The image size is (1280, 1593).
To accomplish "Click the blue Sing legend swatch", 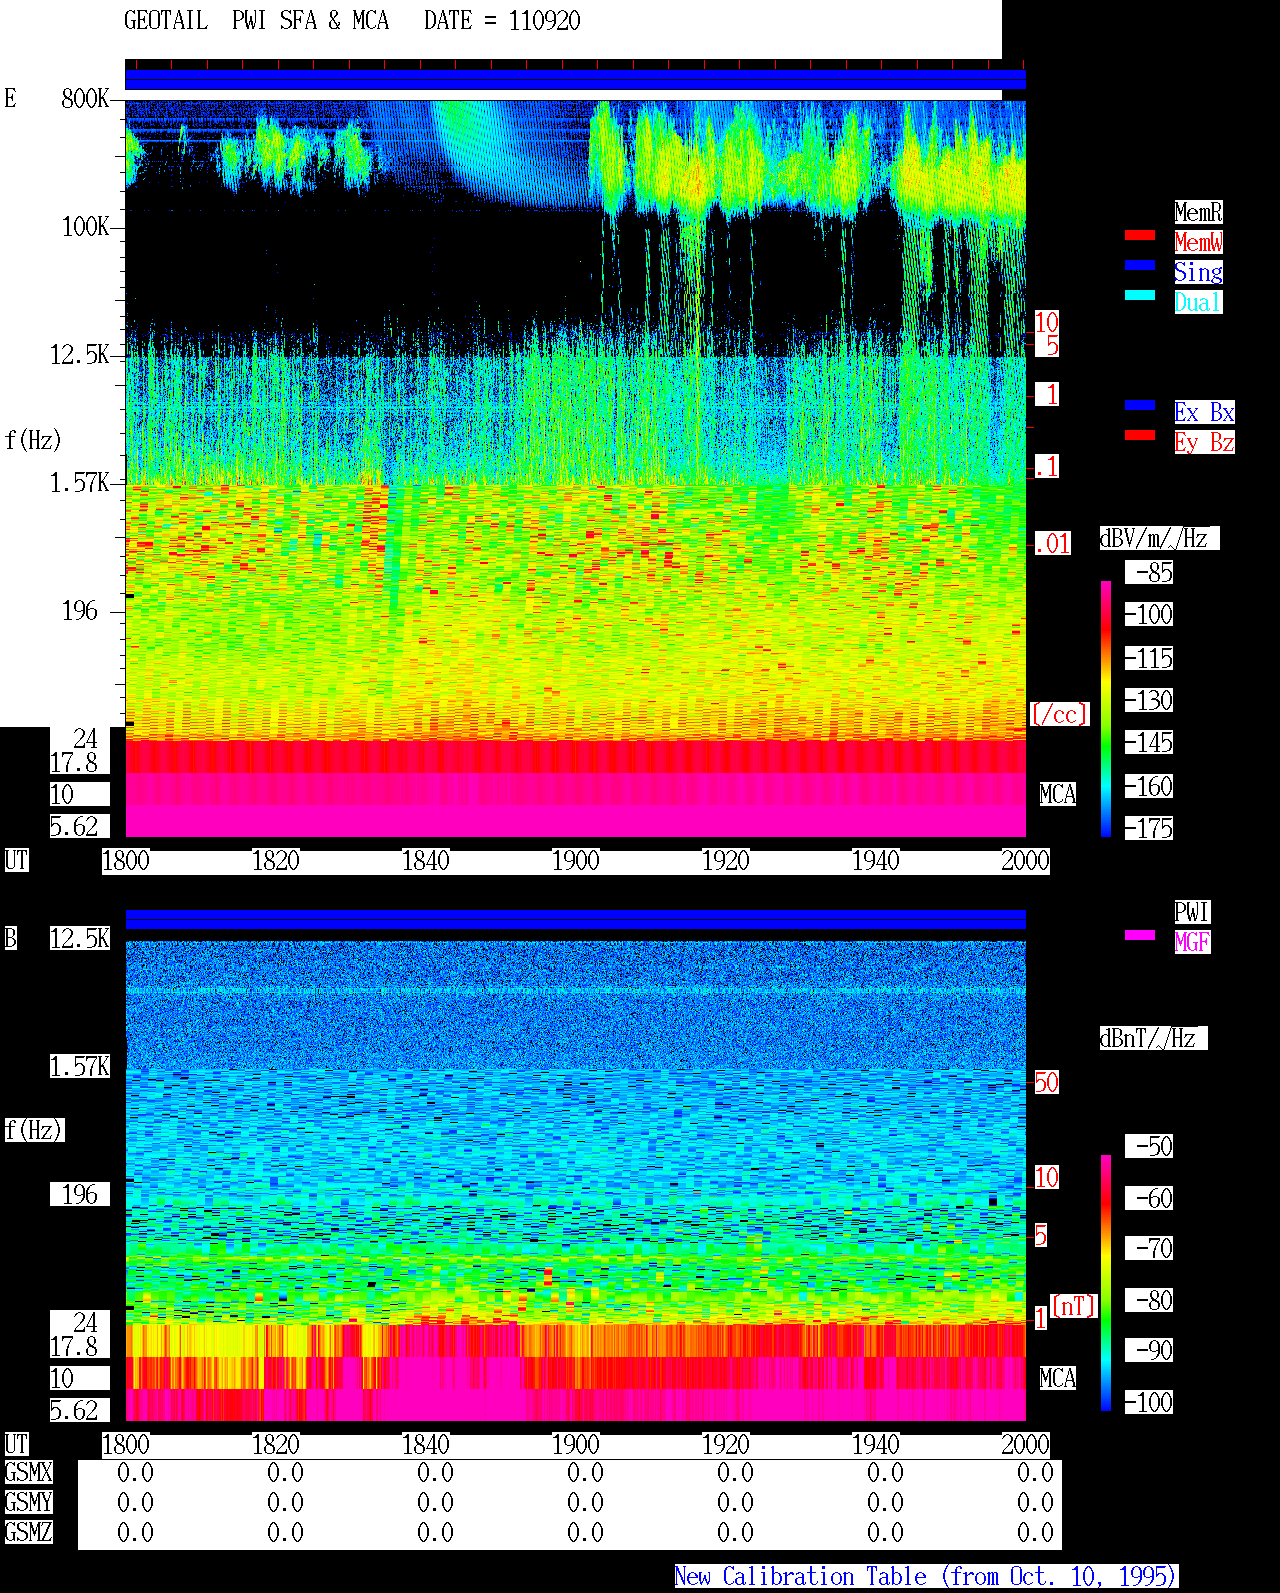I will pos(1140,265).
